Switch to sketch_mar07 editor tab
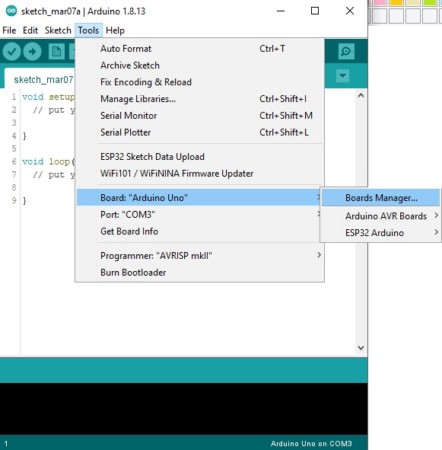 43,80
